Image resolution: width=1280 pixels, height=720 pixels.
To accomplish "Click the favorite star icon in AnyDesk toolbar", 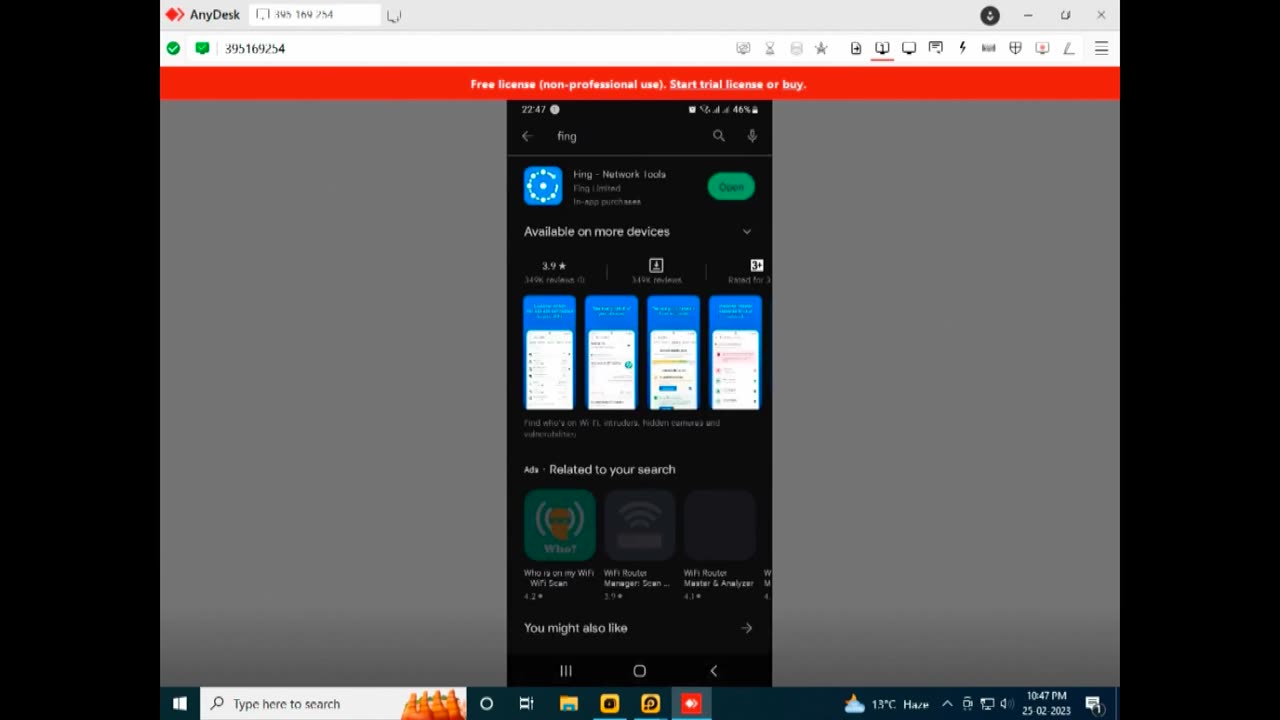I will pos(821,48).
